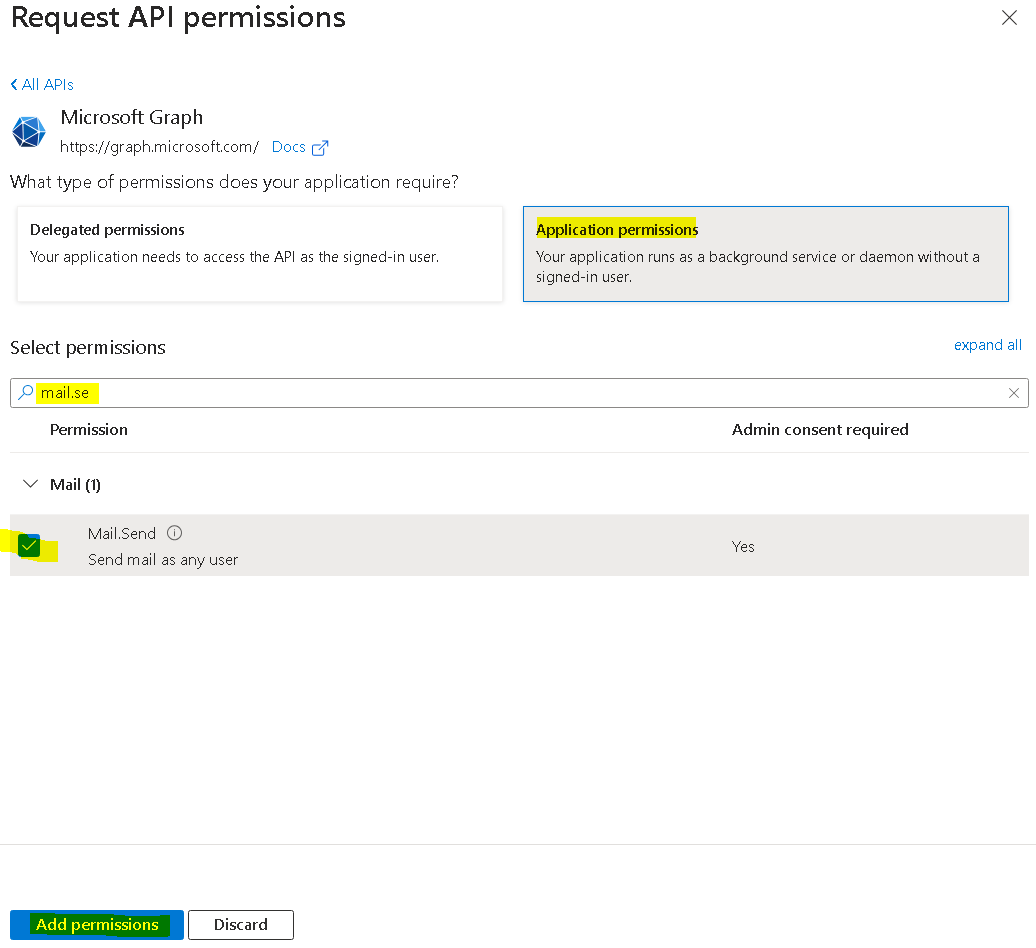Click the expand all icon link
1036x948 pixels.
pos(988,344)
